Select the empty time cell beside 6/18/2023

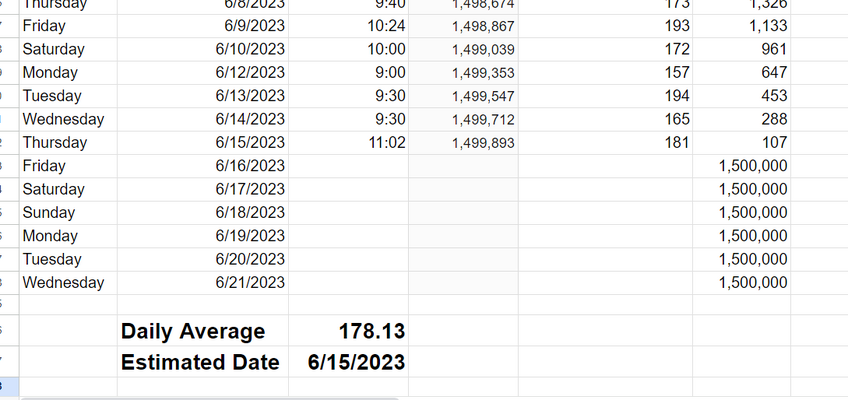point(349,212)
